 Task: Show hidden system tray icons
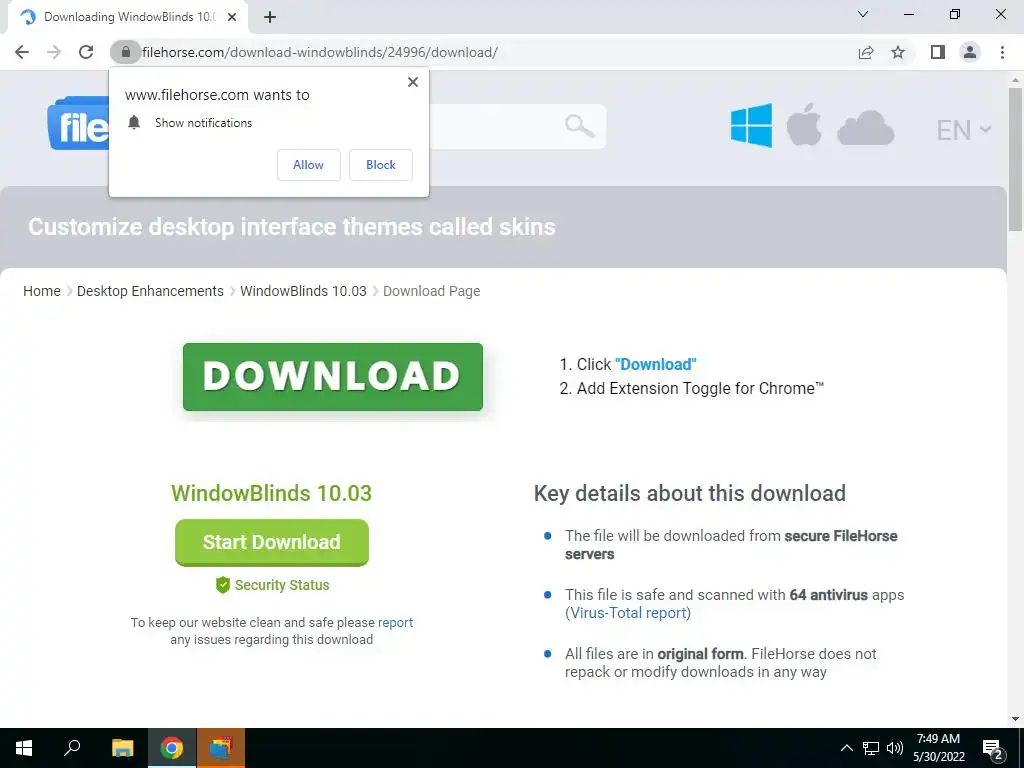(x=846, y=748)
